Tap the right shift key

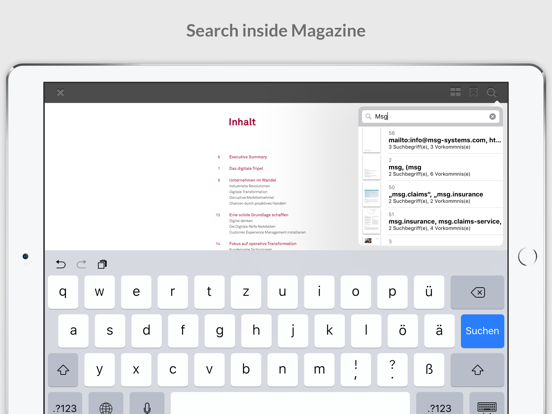pyautogui.click(x=477, y=370)
